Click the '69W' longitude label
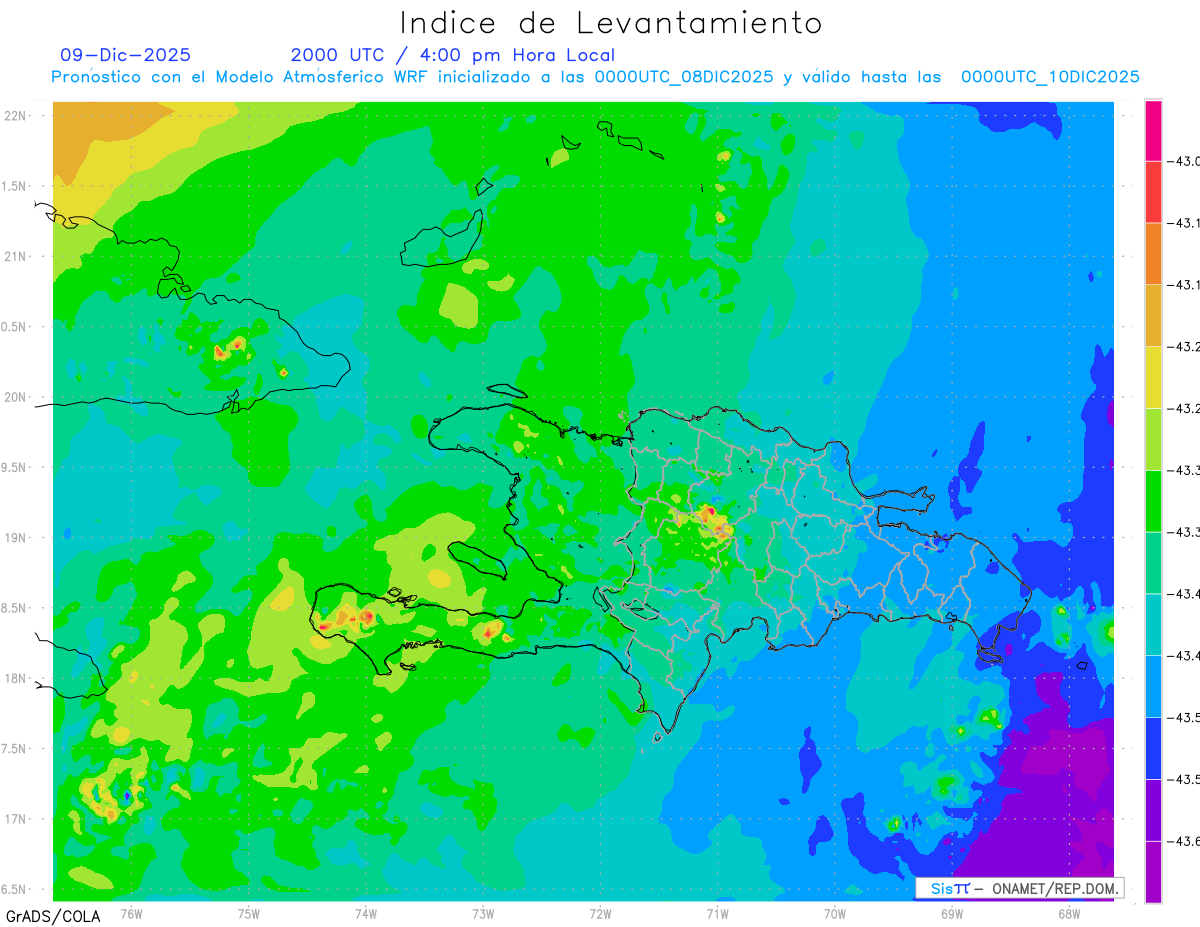Image resolution: width=1200 pixels, height=927 pixels. 952,913
